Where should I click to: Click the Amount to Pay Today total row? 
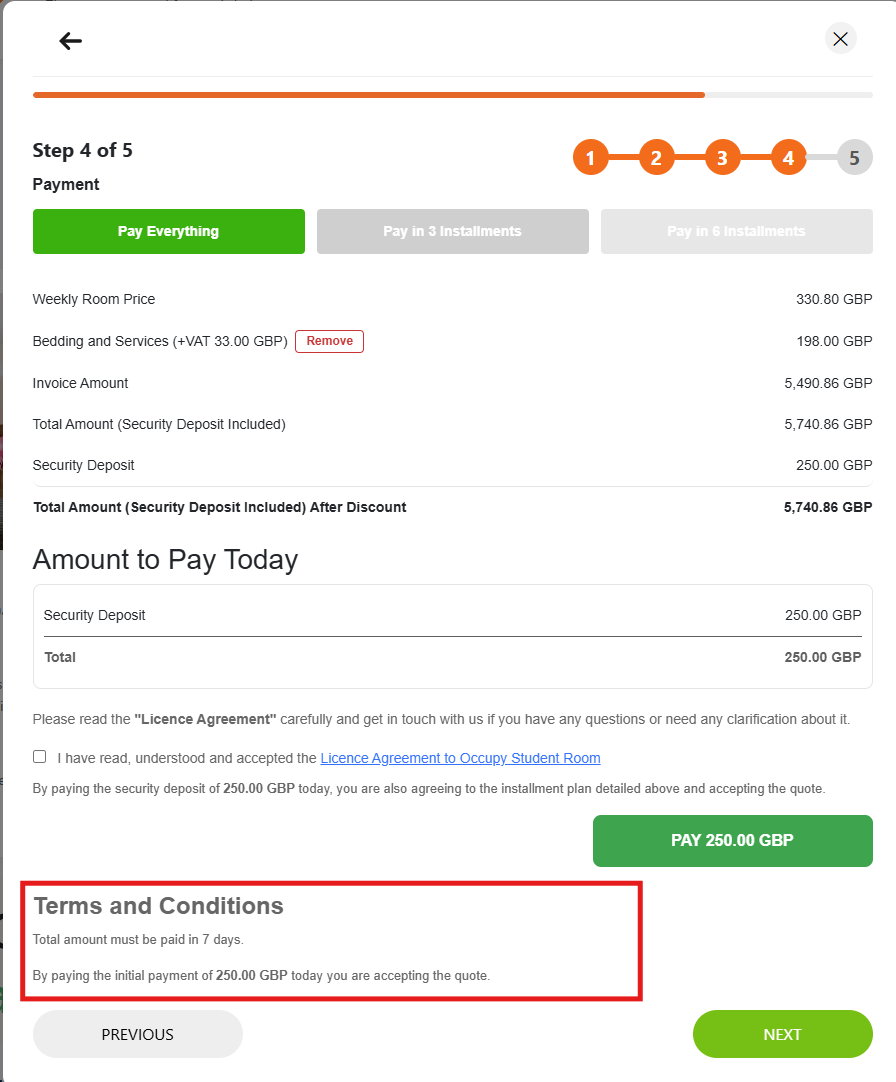(452, 657)
